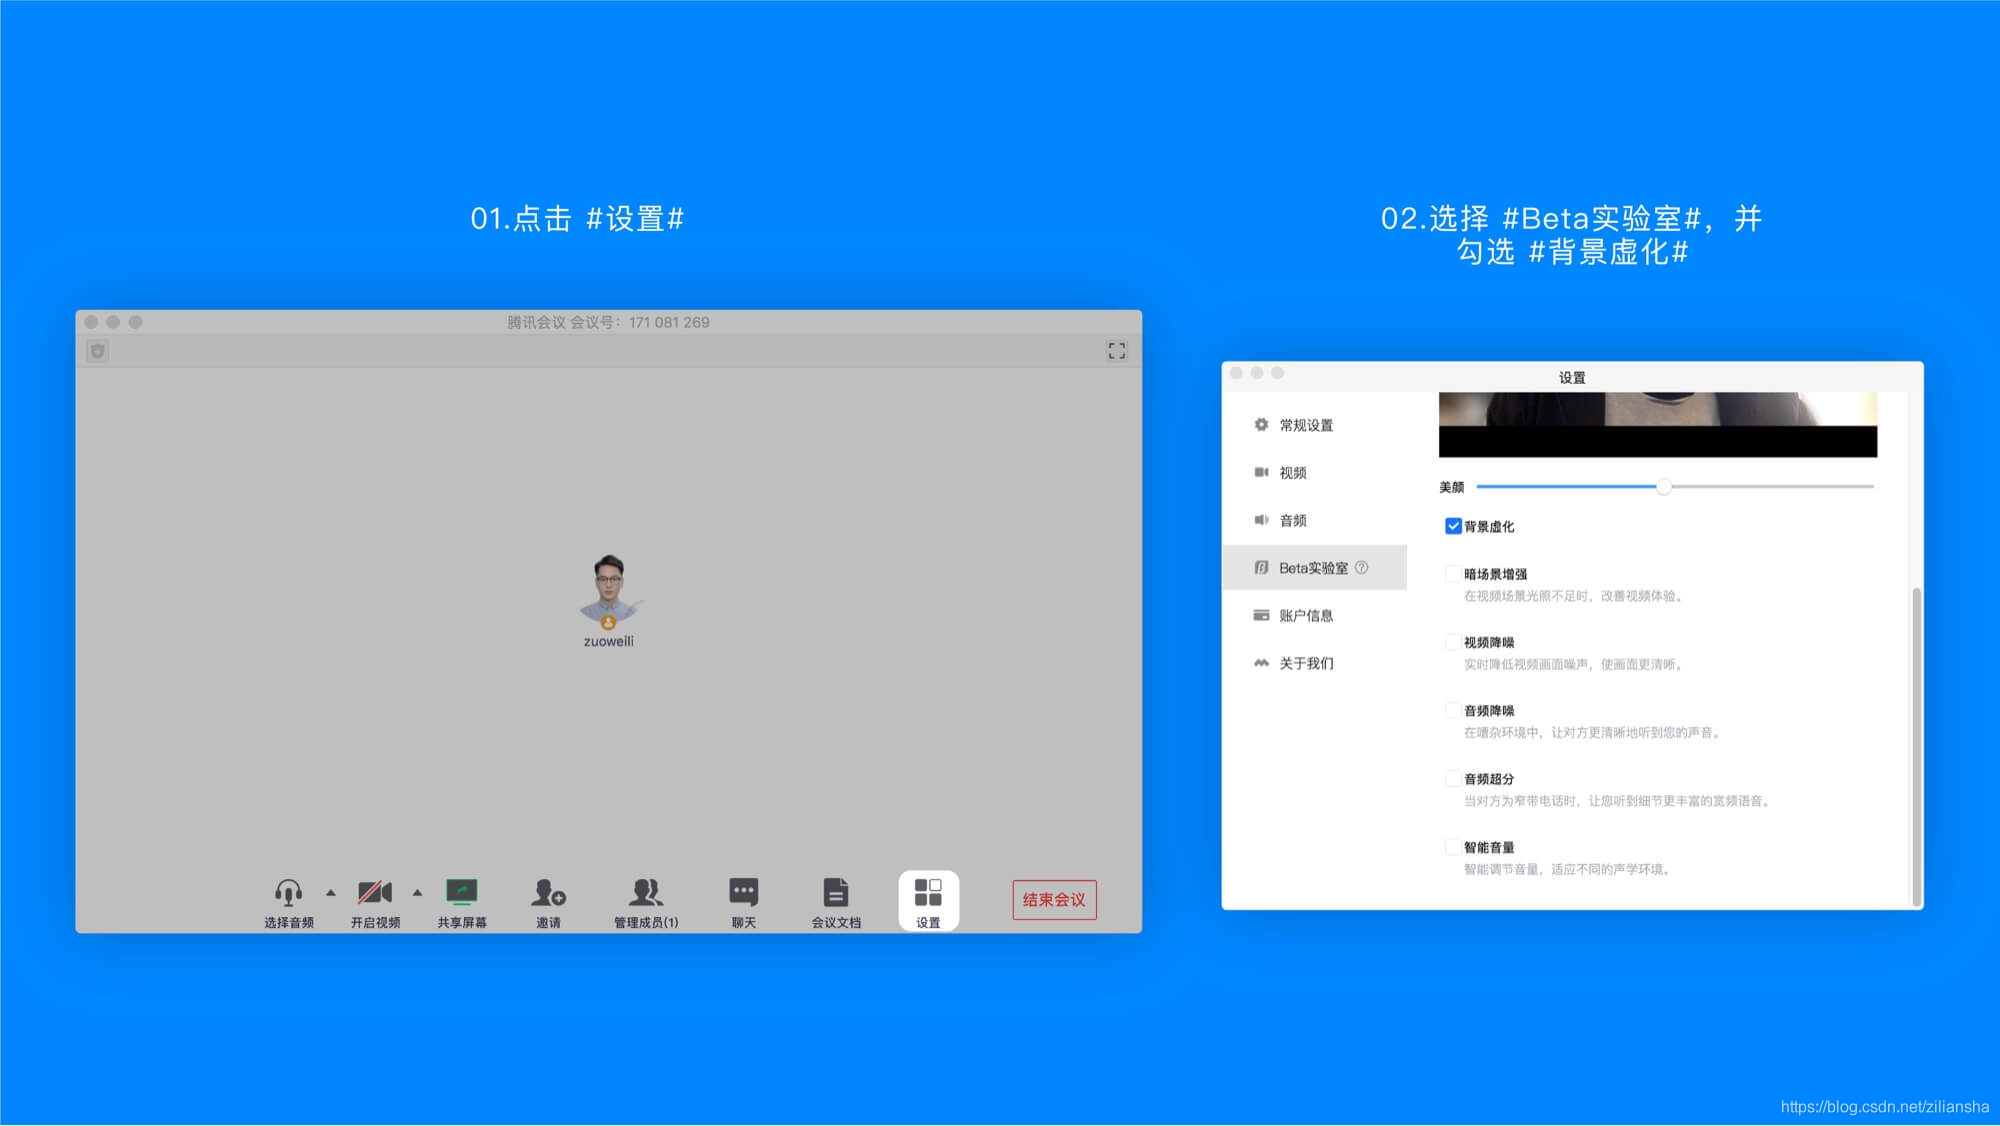
Task: Enable the 视频降噪 checkbox
Action: coord(1452,642)
